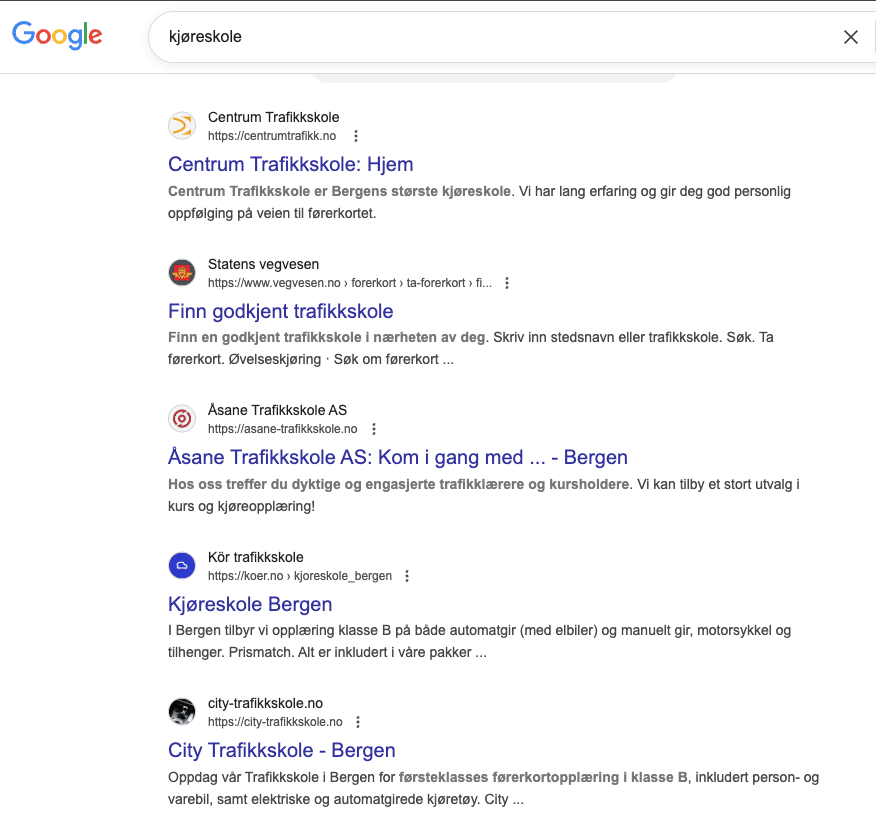This screenshot has width=876, height=828.
Task: Clear the search box with X
Action: point(851,37)
